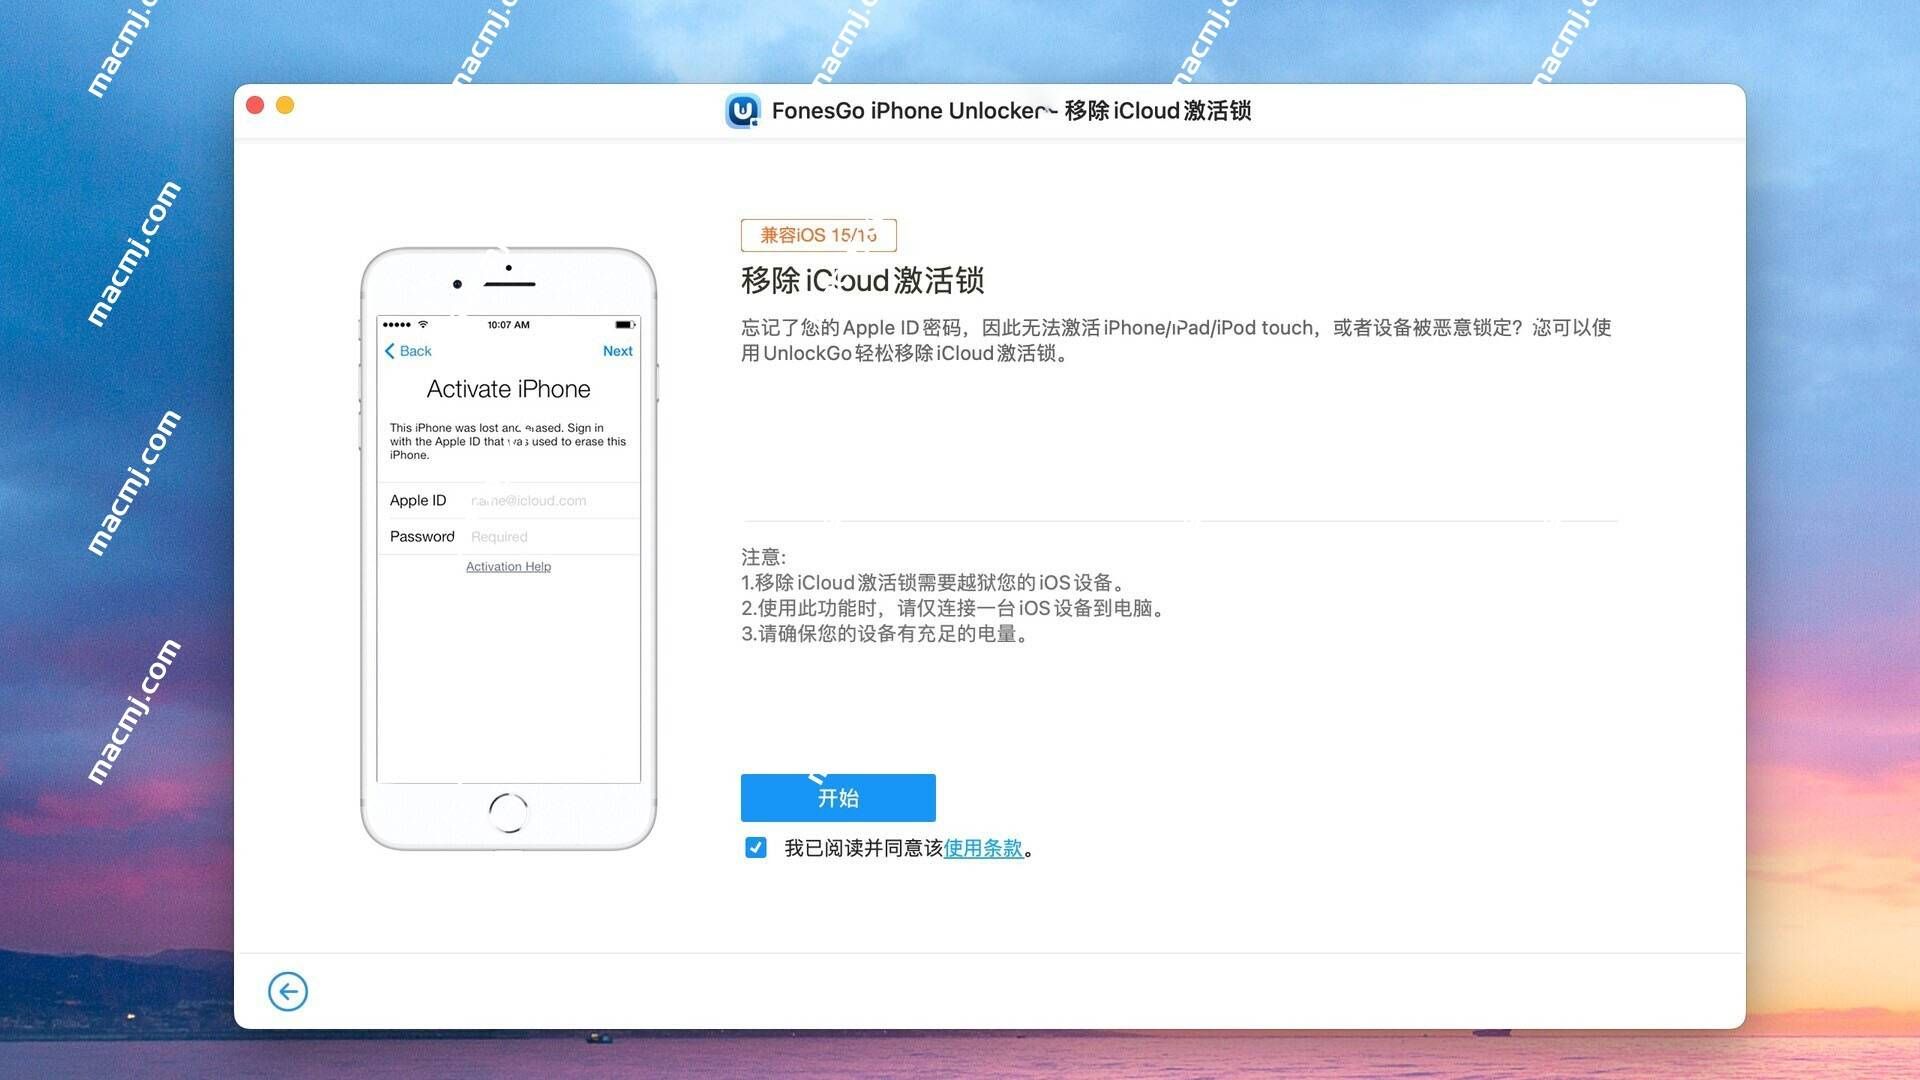Click the 10:07 AM time in mockup
This screenshot has width=1920, height=1080.
[x=508, y=325]
